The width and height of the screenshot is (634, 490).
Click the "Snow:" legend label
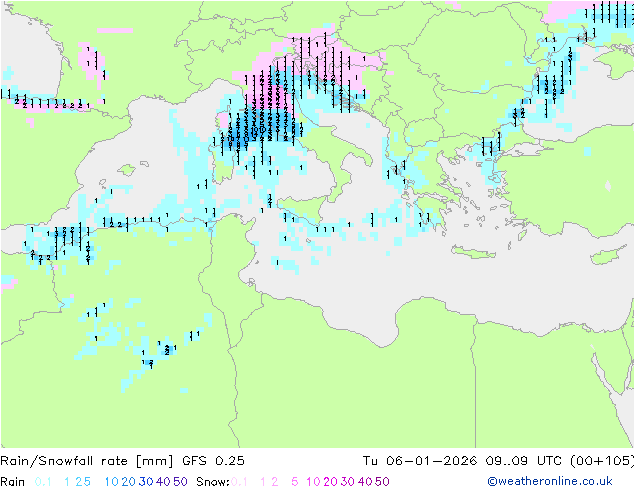click(x=213, y=482)
